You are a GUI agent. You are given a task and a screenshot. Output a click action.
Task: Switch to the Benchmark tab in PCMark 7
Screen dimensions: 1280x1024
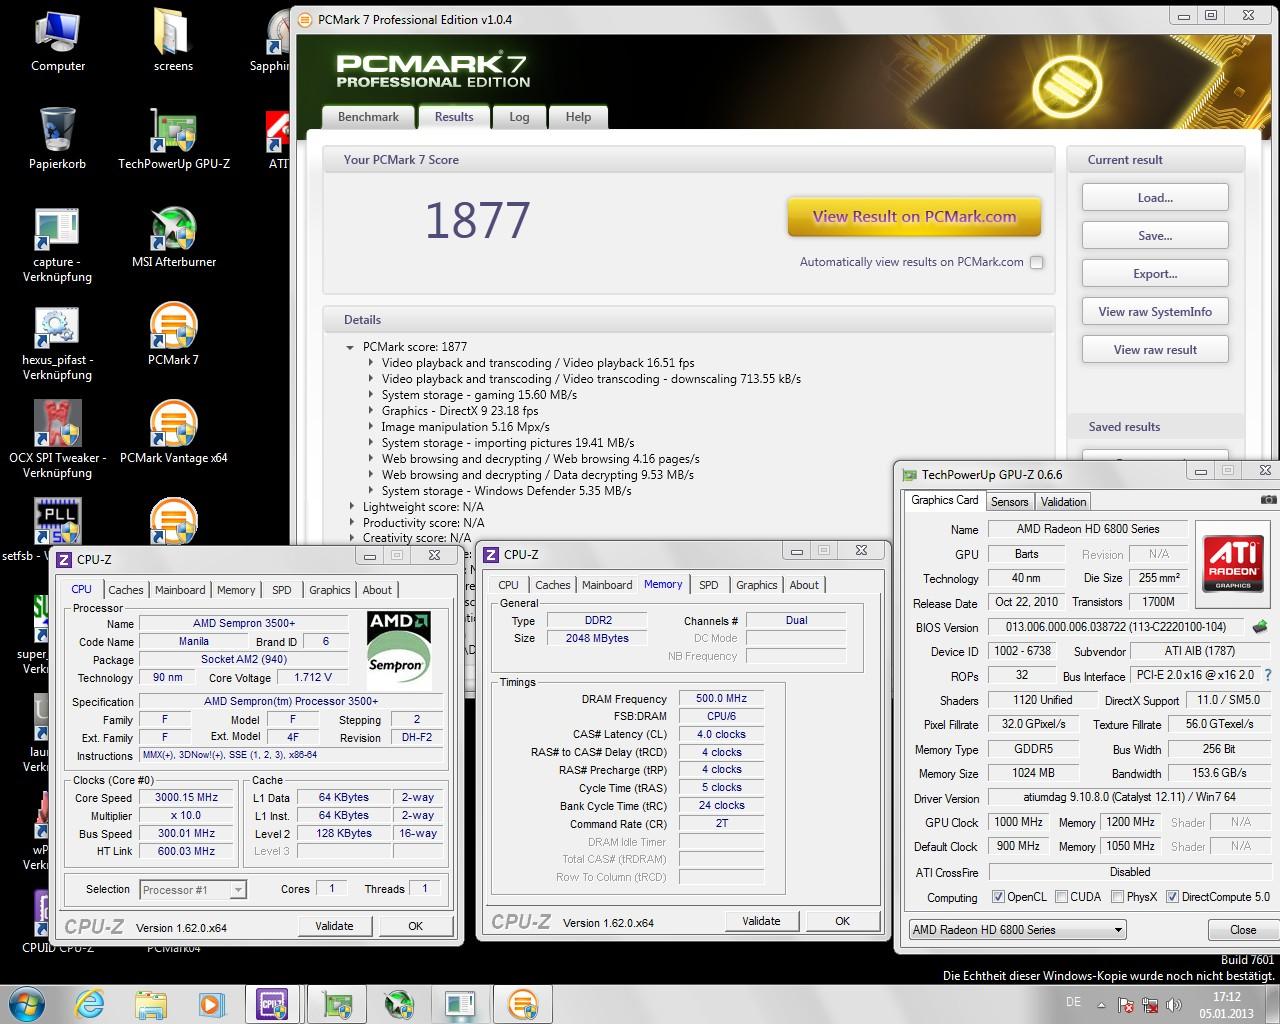point(368,117)
